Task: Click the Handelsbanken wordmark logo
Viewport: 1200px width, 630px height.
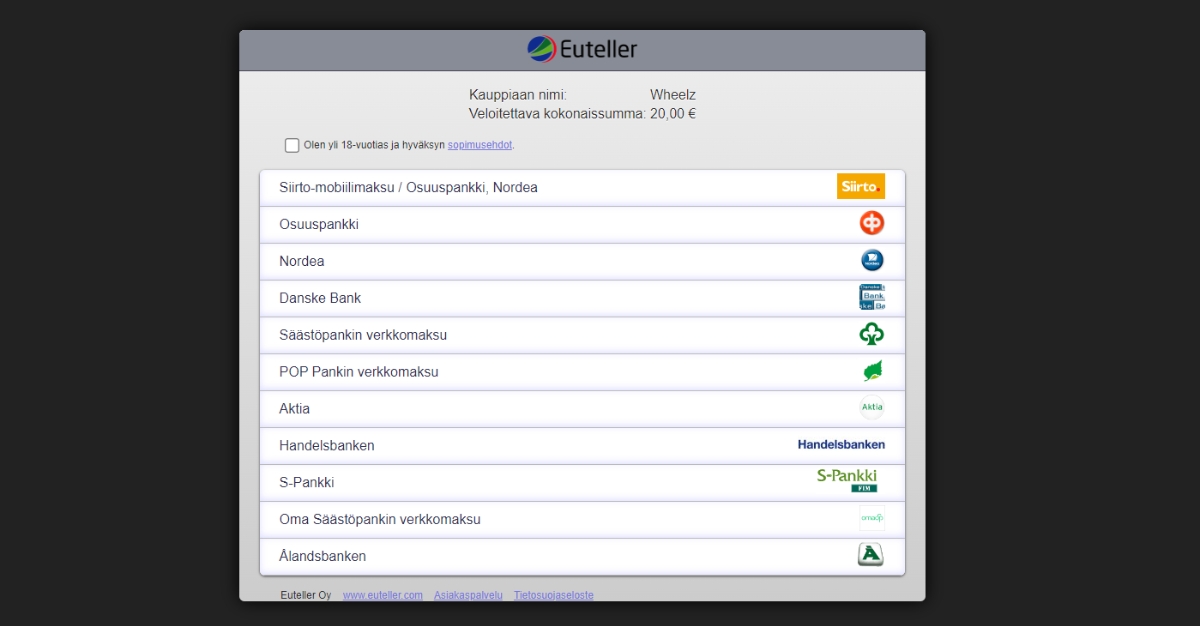Action: 841,445
